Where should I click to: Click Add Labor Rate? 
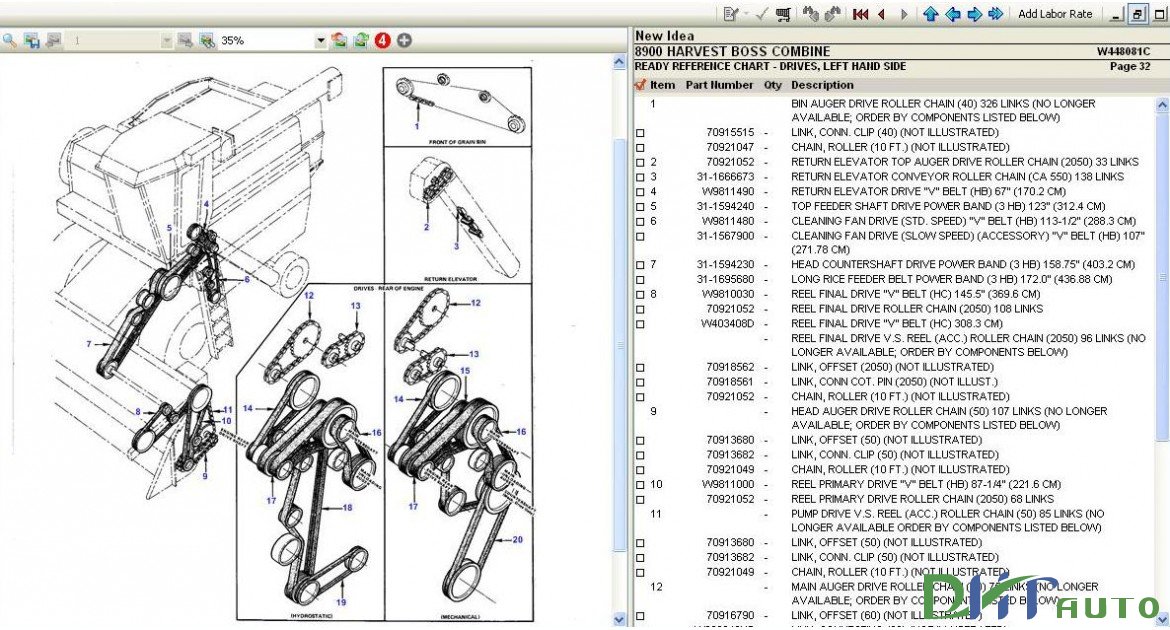[1055, 13]
